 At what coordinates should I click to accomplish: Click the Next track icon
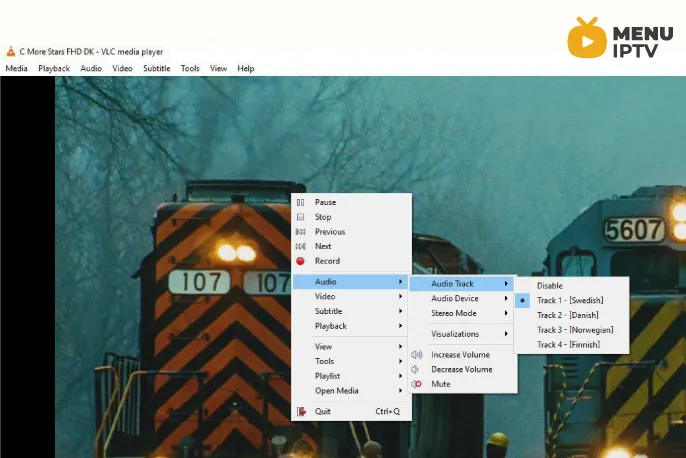pos(300,246)
